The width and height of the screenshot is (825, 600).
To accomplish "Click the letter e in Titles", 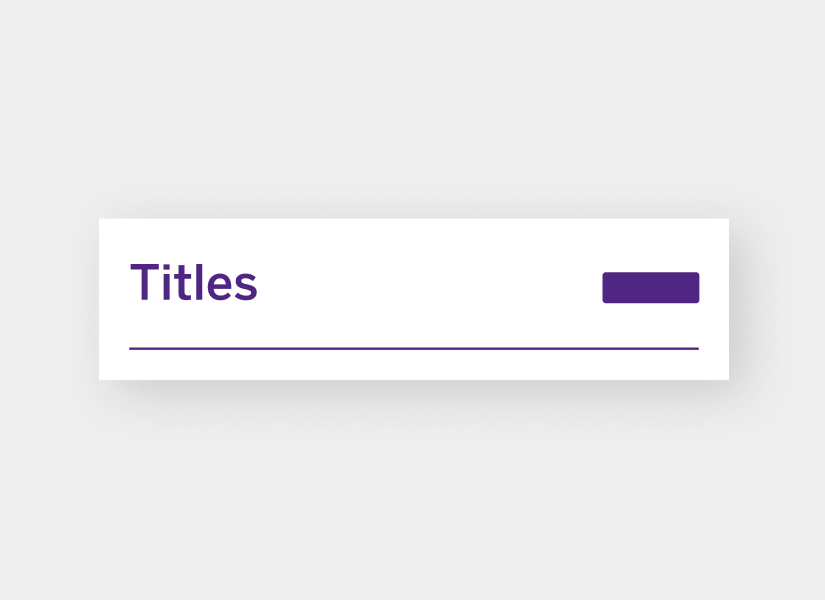I will pos(219,286).
